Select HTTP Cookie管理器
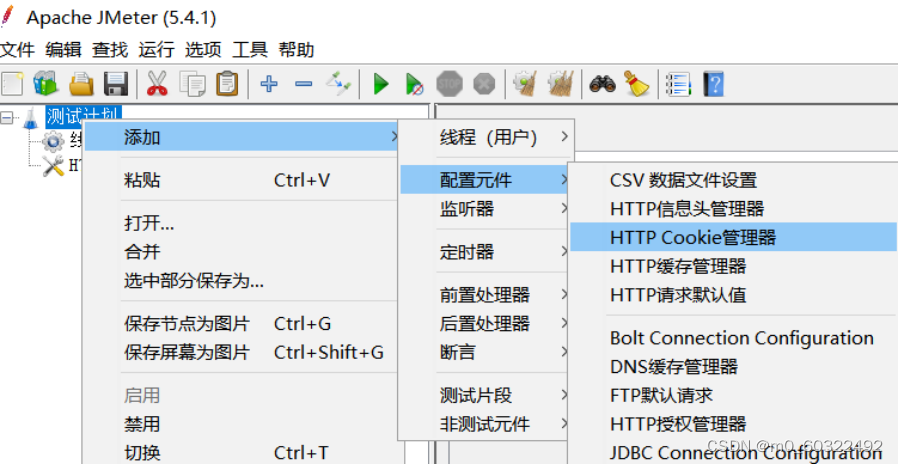Image resolution: width=898 pixels, height=464 pixels. (733, 237)
